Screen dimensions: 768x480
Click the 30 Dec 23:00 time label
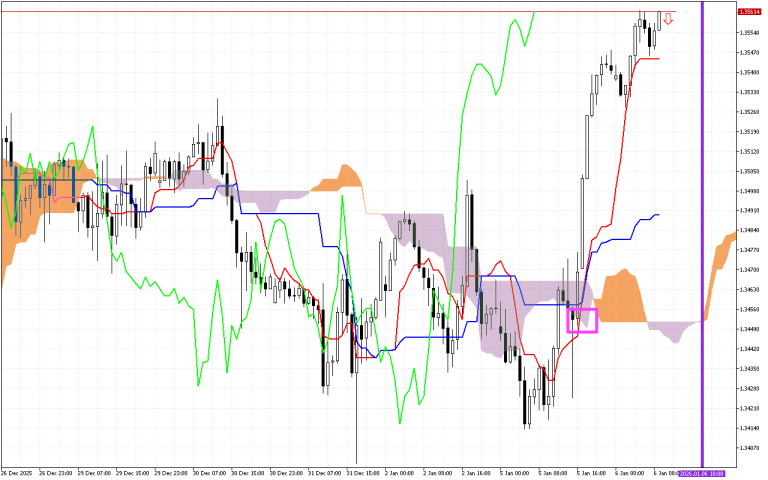tap(286, 474)
